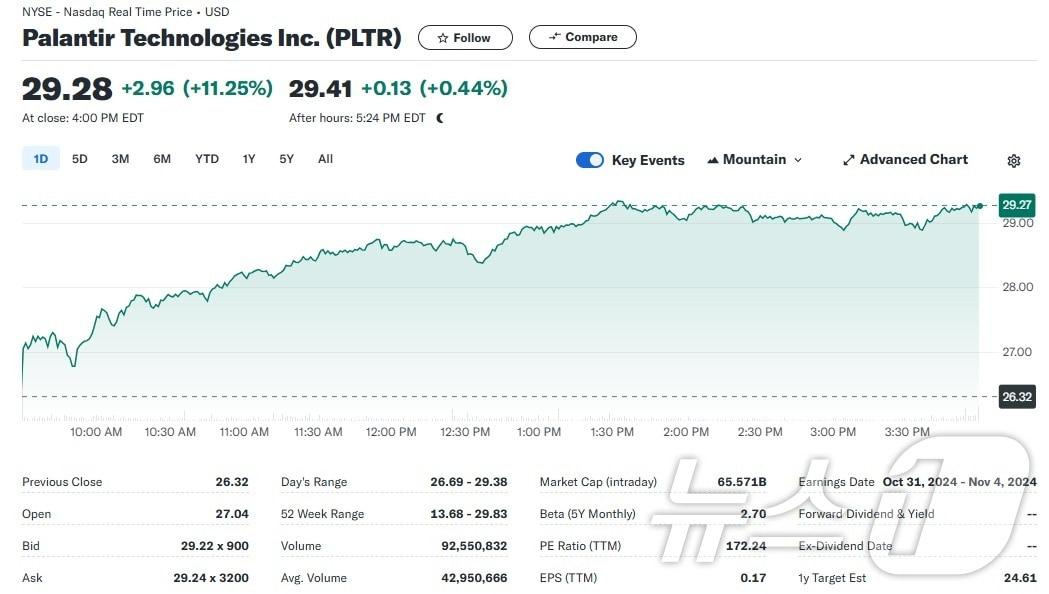Screen dimensions: 1049x594
Task: Show the 5Y chart range
Action: pyautogui.click(x=287, y=159)
